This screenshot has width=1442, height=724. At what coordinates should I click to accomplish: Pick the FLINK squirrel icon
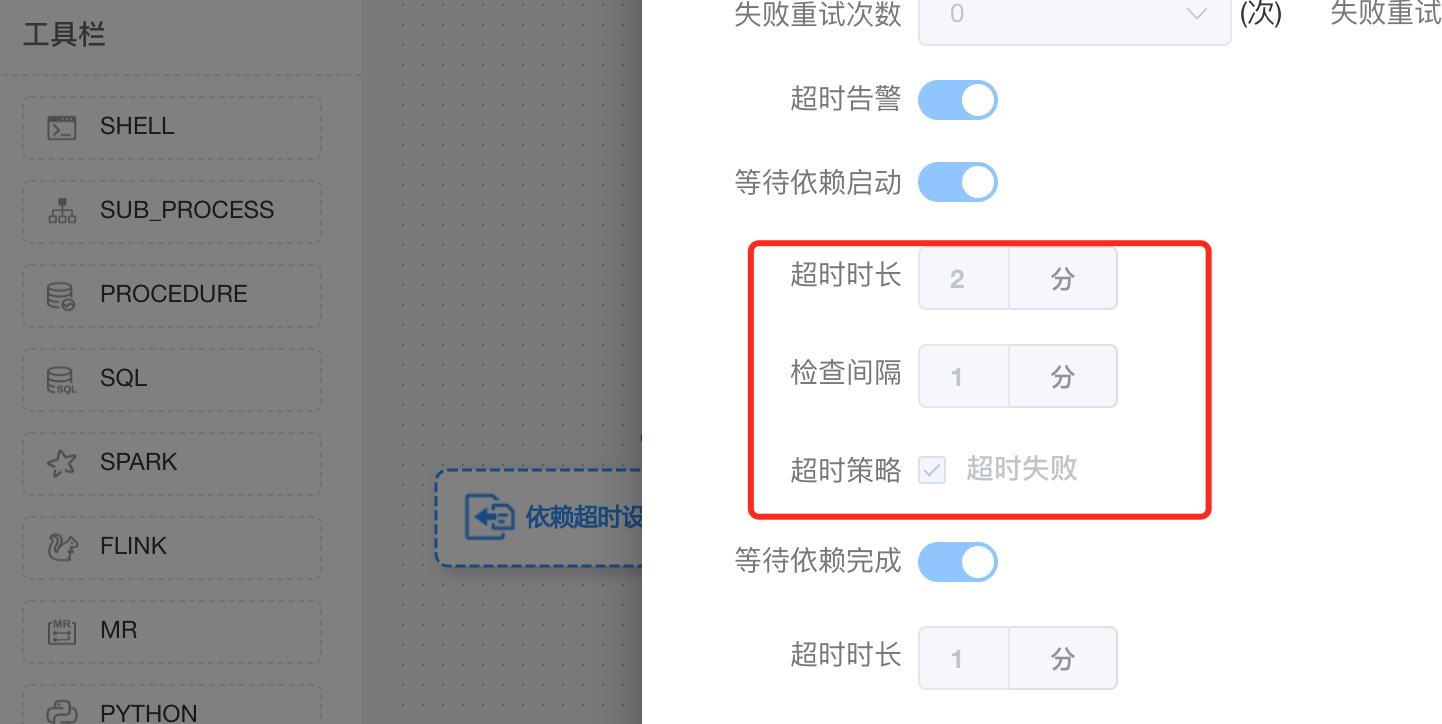62,547
